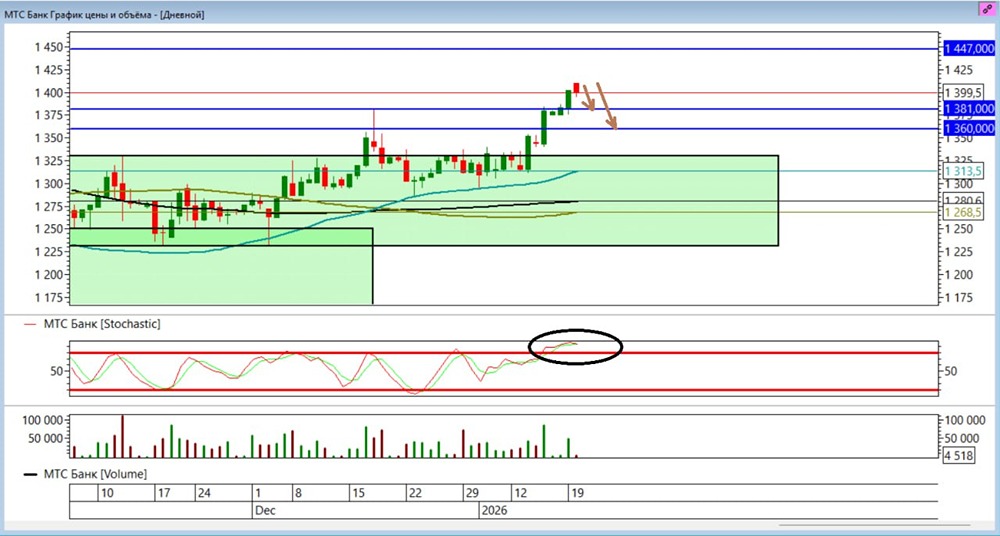
Task: Click the date label '22' on the time axis
Action: click(x=415, y=493)
